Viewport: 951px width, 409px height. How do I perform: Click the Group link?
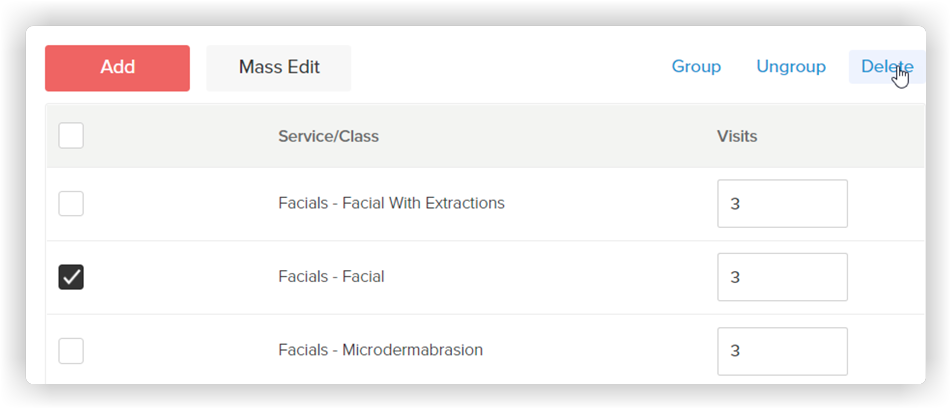click(696, 67)
